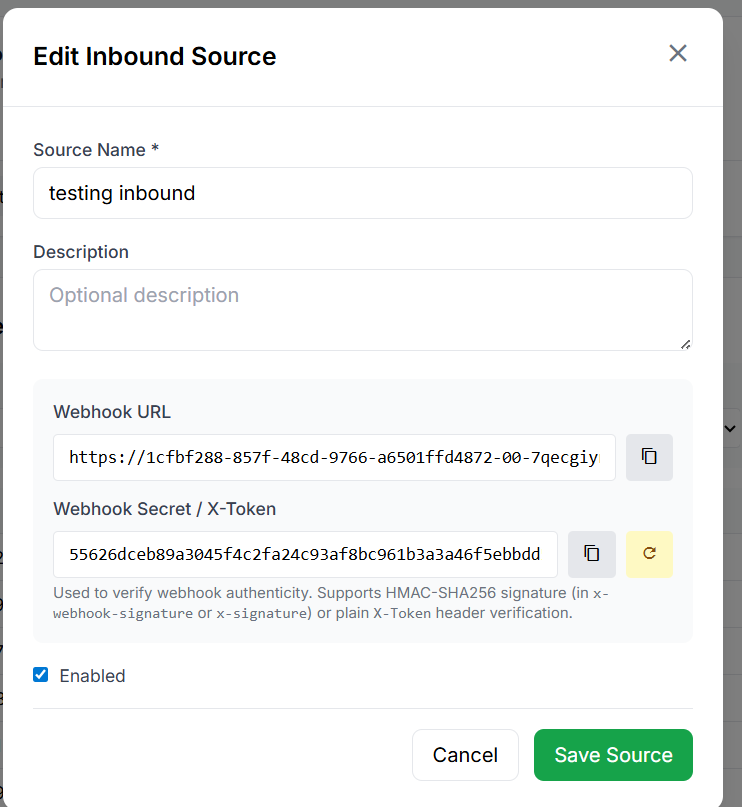Disable the Enabled checkbox

(x=41, y=675)
